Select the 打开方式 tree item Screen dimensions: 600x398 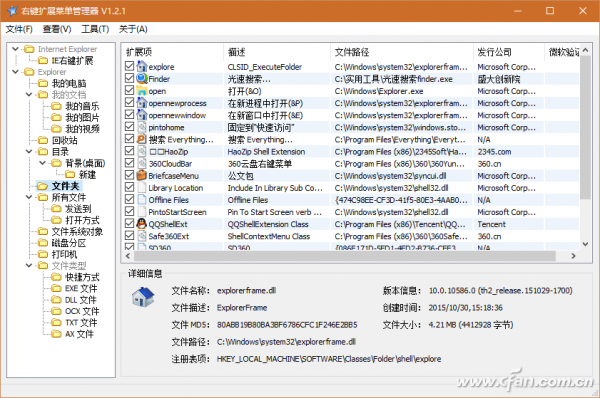pyautogui.click(x=82, y=220)
